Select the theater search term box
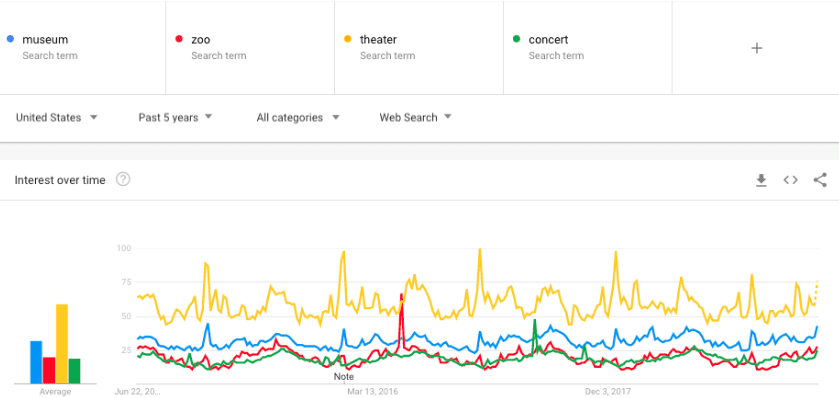 click(418, 47)
